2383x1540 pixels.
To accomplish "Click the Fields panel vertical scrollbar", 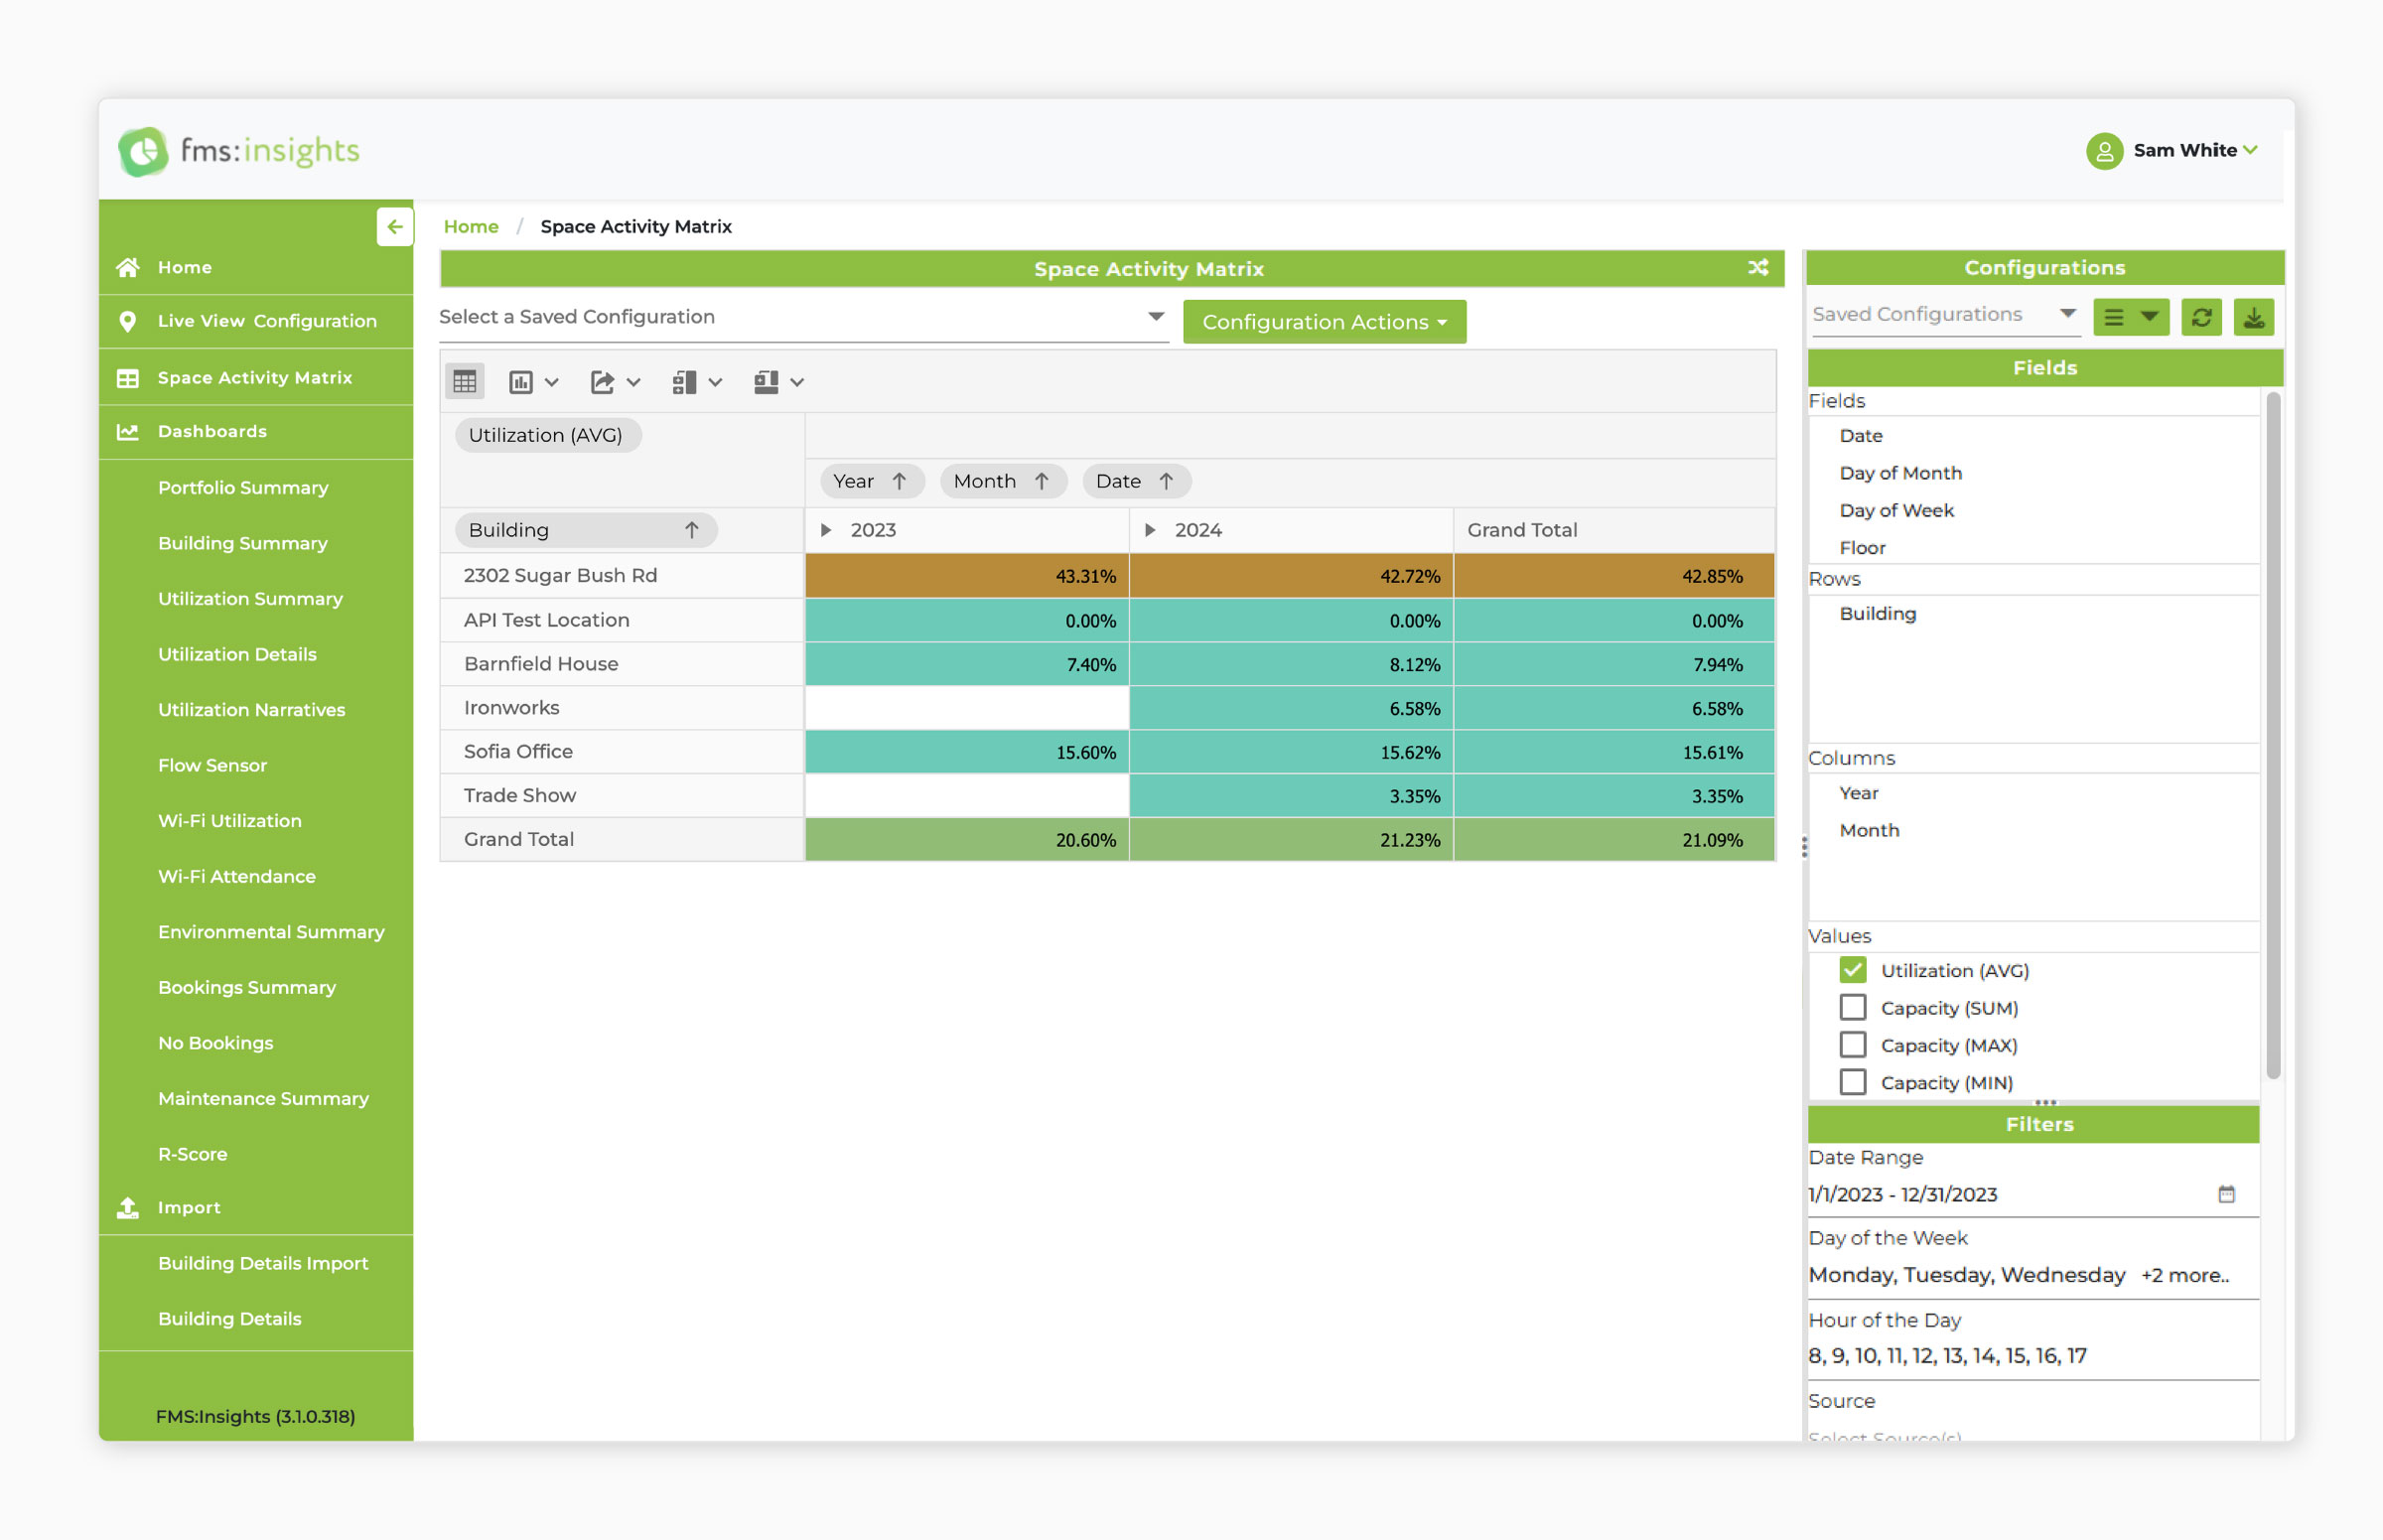I will point(2272,735).
